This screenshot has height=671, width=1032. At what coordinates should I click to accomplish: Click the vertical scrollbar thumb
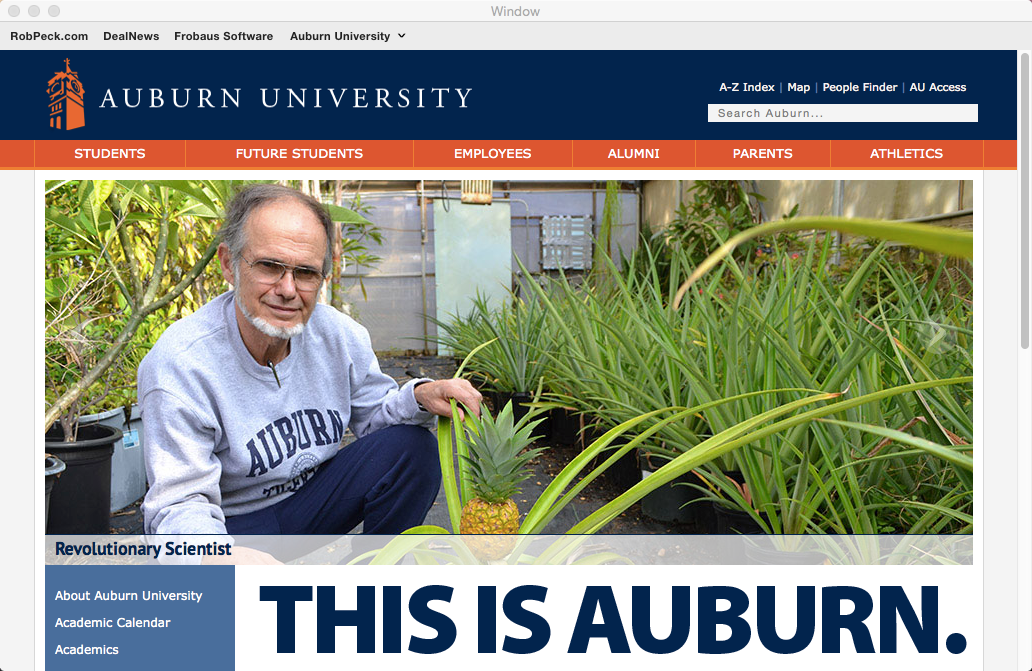pos(1024,201)
